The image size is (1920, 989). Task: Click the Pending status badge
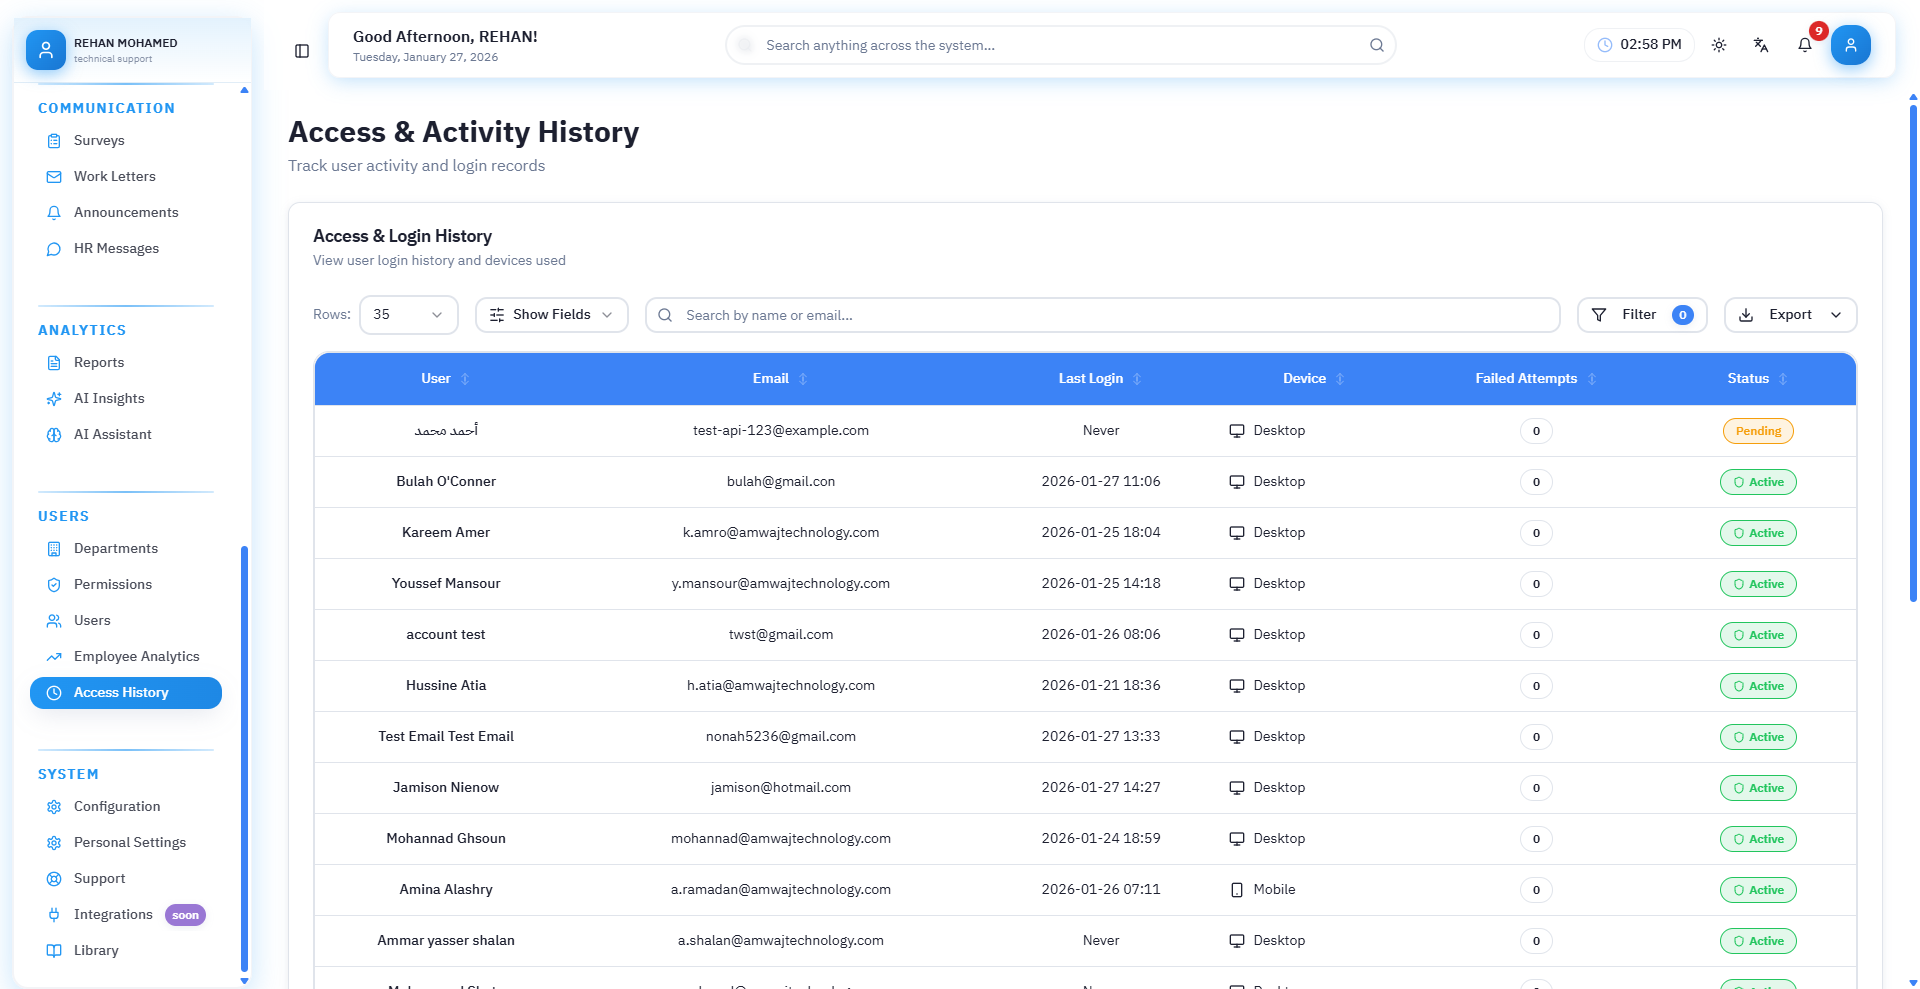(1758, 430)
